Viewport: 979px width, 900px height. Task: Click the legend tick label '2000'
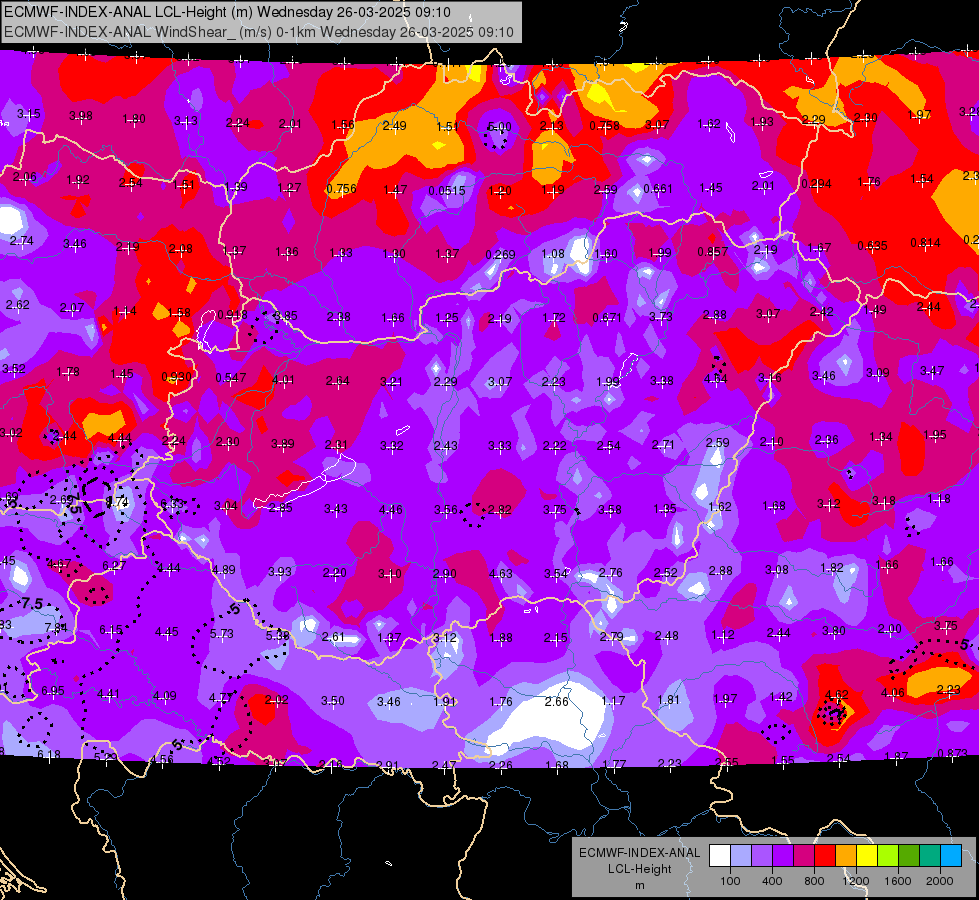coord(940,881)
